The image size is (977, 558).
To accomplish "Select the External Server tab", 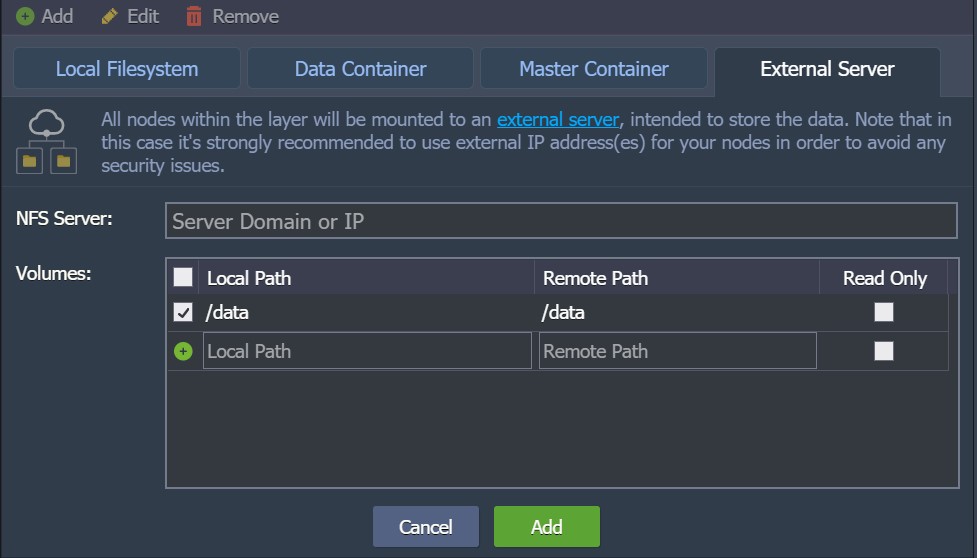I will tap(827, 70).
